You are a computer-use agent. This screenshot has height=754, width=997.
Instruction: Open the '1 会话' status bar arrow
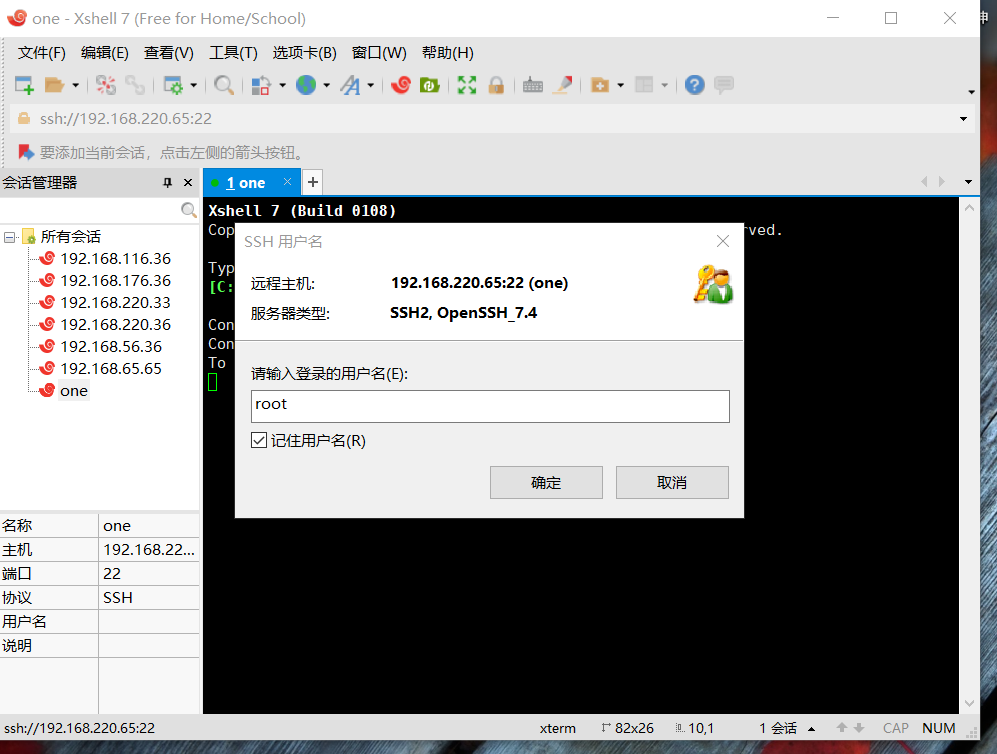tap(811, 729)
